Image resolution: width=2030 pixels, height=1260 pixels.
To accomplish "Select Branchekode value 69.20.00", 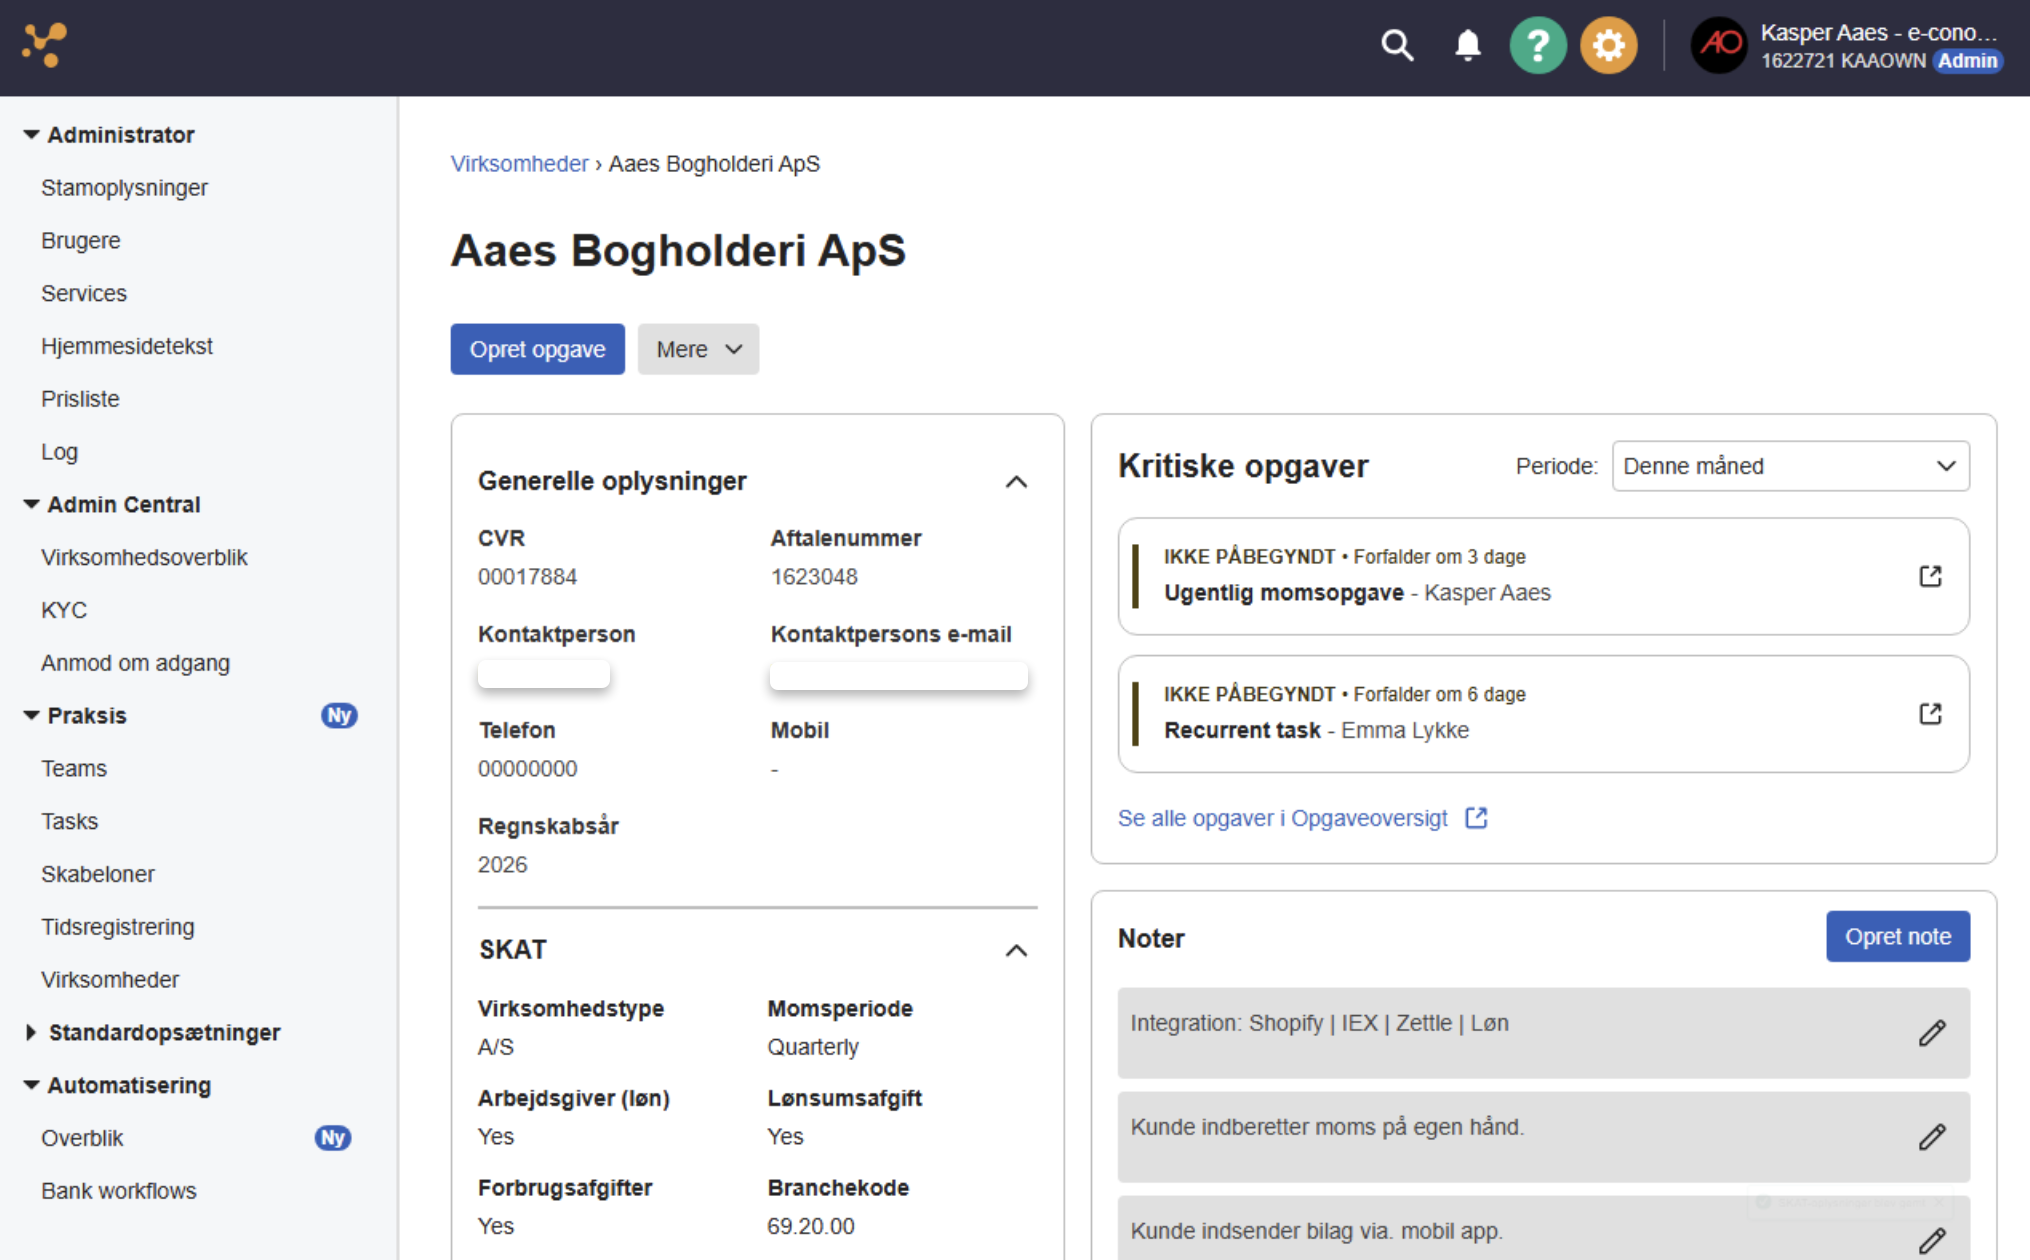I will point(811,1226).
